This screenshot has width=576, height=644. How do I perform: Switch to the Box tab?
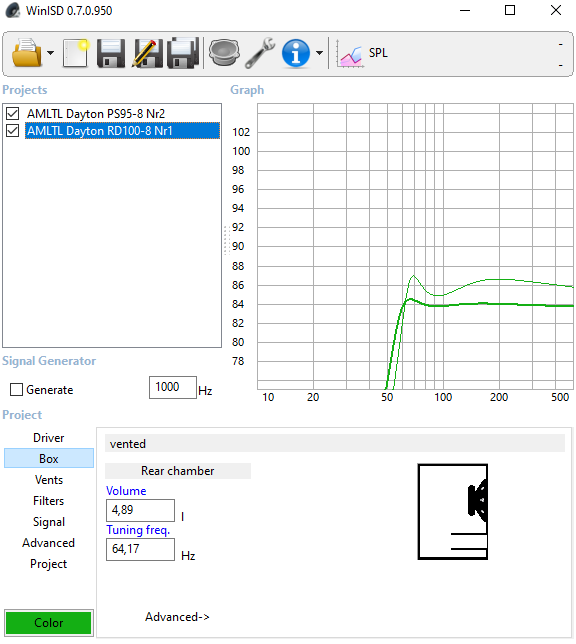pos(49,458)
